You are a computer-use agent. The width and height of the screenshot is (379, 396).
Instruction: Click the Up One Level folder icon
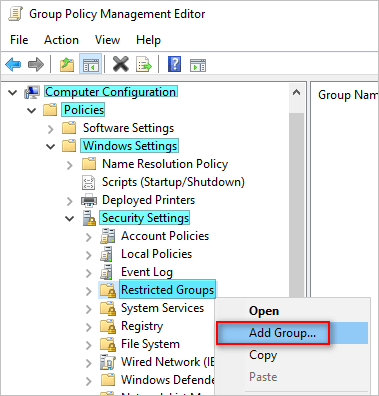coord(67,64)
